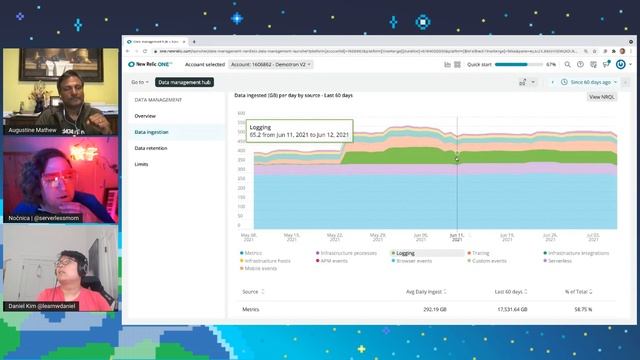This screenshot has height=360, width=640.
Task: Expand the Go to dropdown
Action: click(140, 82)
